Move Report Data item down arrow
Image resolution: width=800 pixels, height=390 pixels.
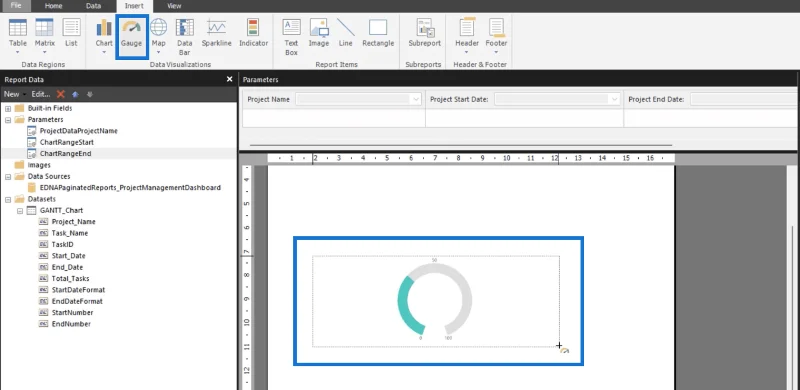(90, 94)
